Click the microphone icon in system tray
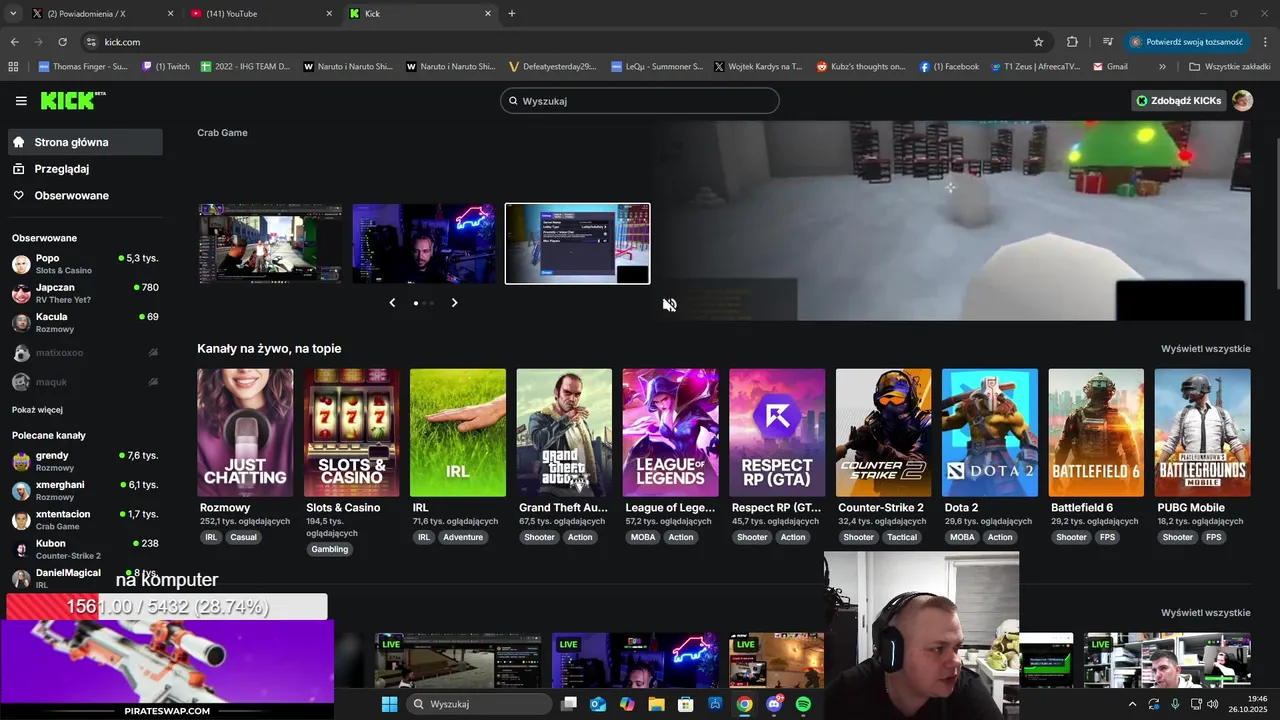1280x720 pixels. (1175, 704)
